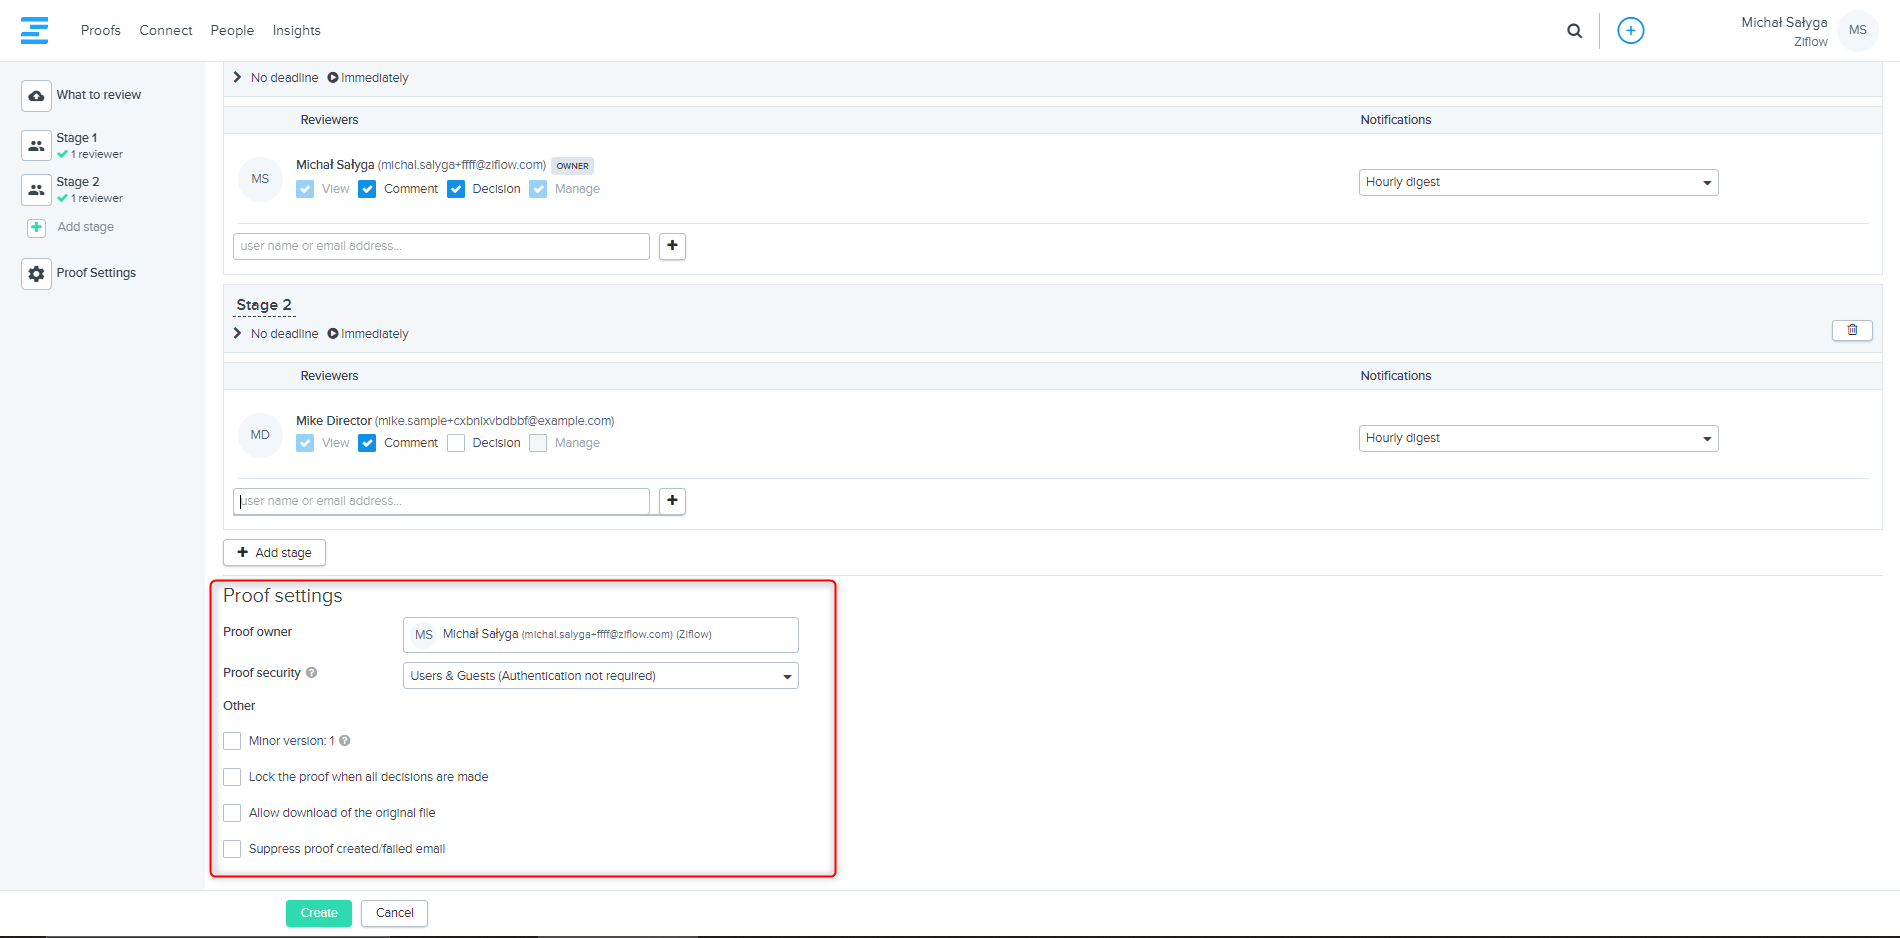Check Lock the proof when all decisions made
Screen dimensions: 1900x938
[x=232, y=777]
